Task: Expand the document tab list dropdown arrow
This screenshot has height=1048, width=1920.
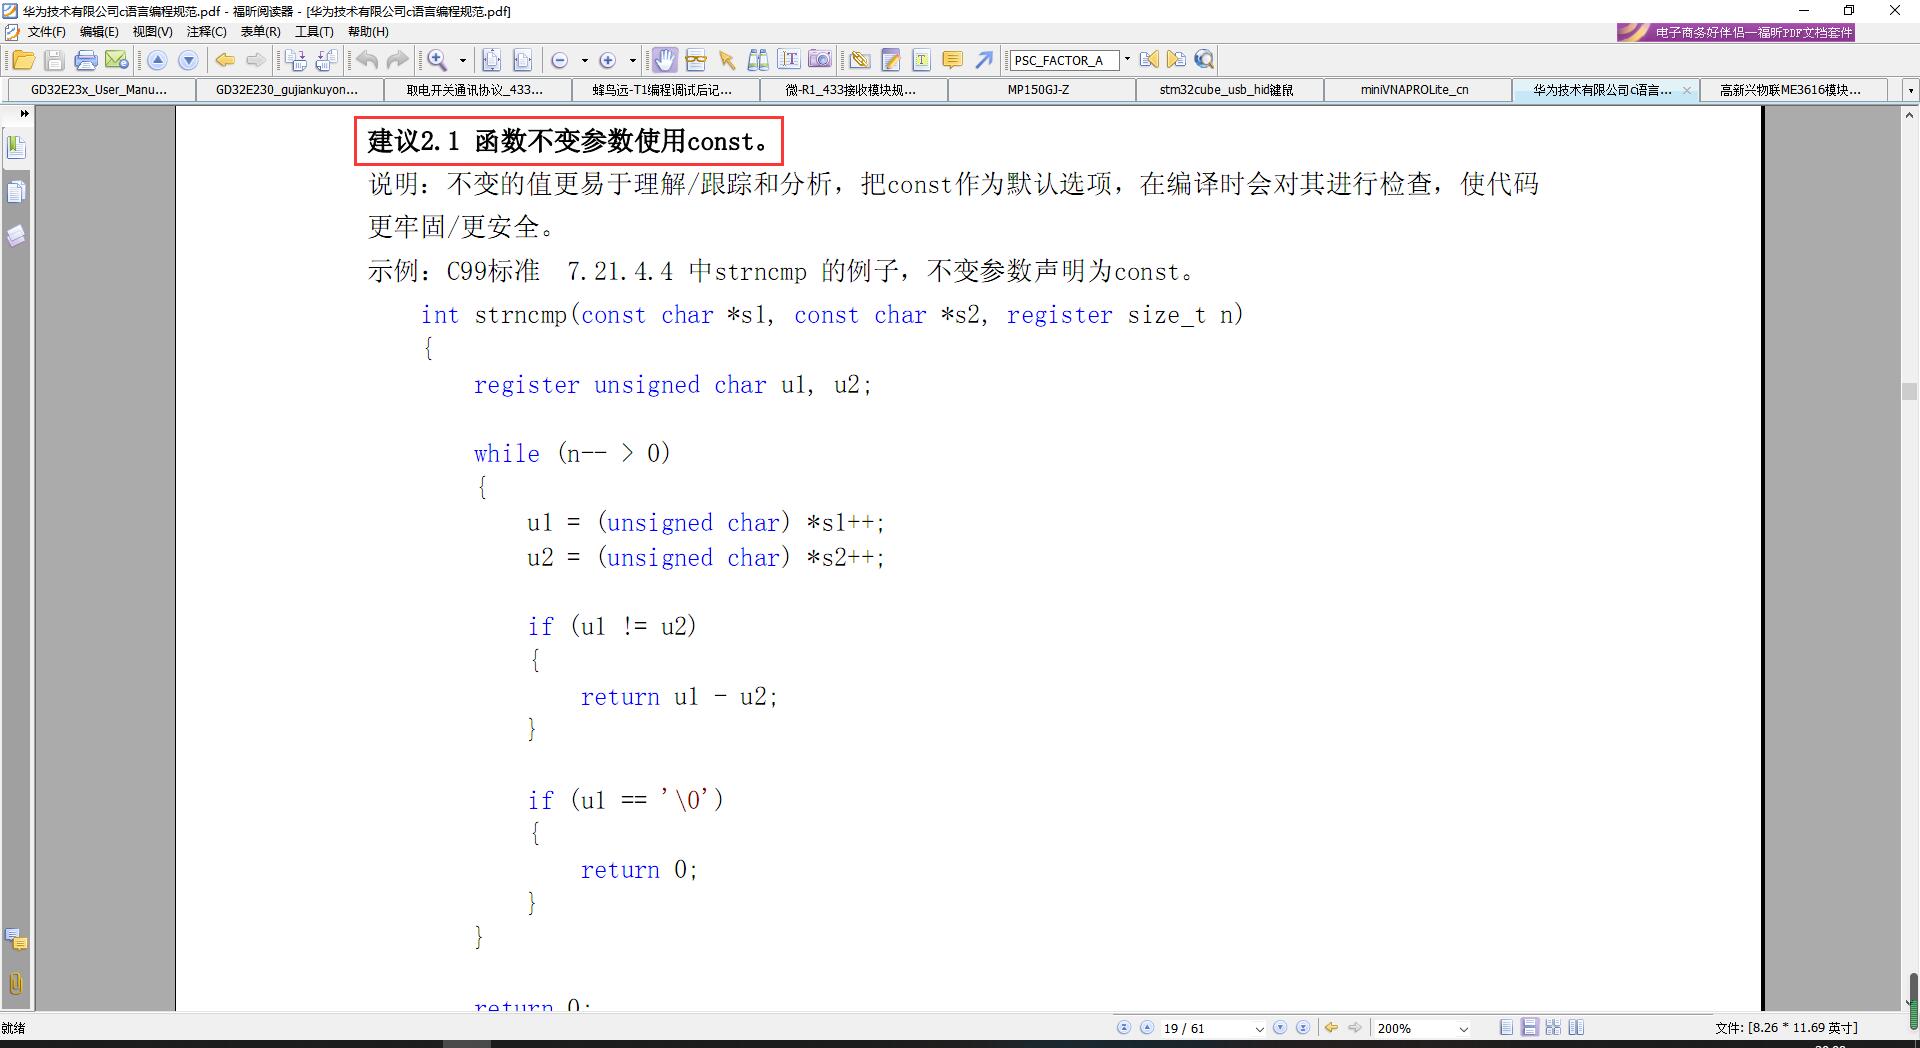Action: [x=1910, y=90]
